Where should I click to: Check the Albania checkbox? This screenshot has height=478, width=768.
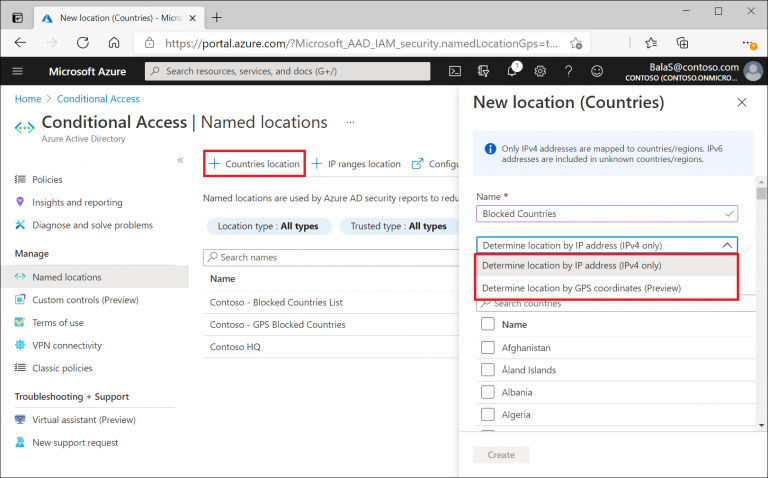(488, 392)
